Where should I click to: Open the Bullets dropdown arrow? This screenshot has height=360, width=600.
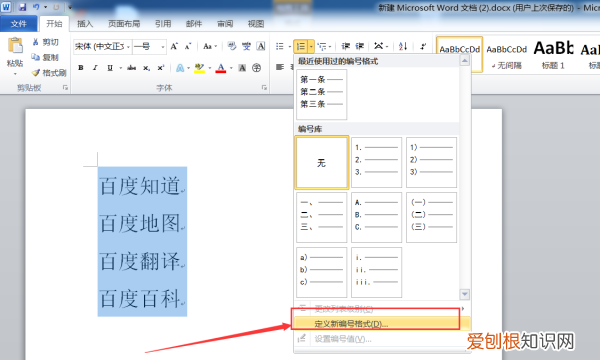pyautogui.click(x=290, y=46)
